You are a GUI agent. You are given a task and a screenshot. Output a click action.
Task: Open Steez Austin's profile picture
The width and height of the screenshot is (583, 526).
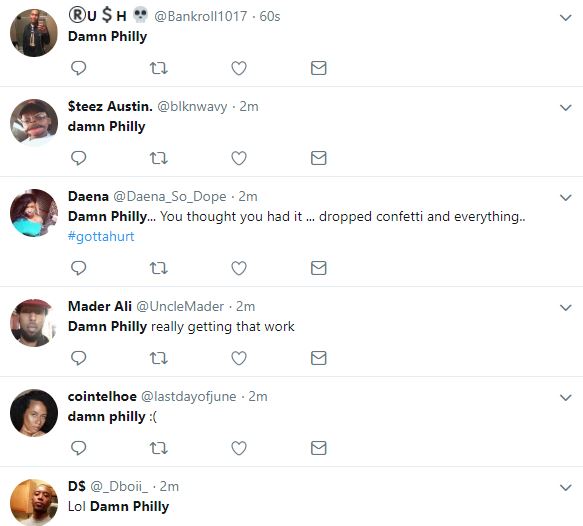(x=34, y=122)
